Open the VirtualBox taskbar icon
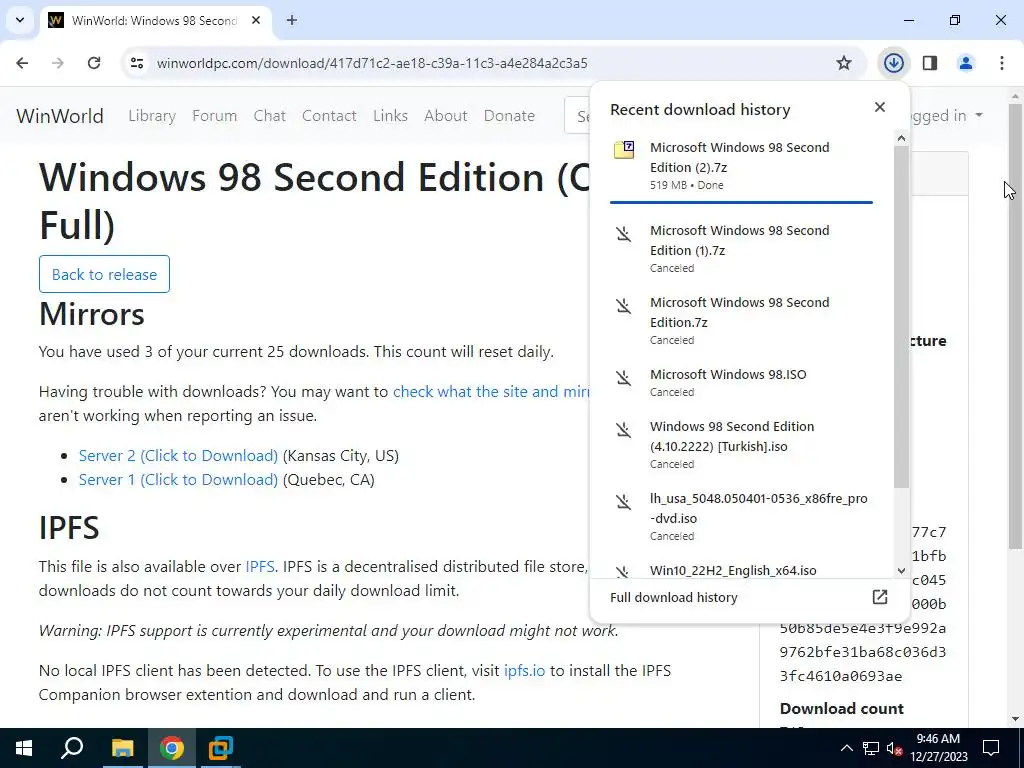 (x=221, y=748)
